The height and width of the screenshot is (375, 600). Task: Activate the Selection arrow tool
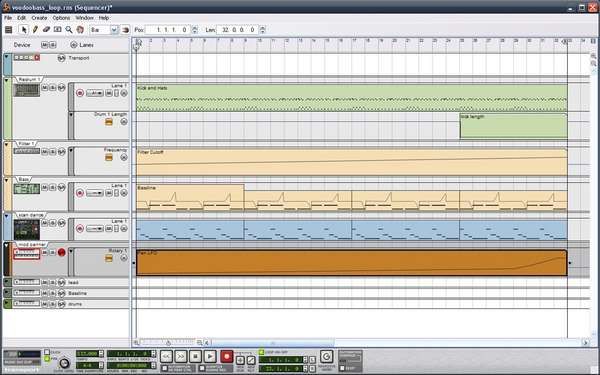[x=24, y=29]
